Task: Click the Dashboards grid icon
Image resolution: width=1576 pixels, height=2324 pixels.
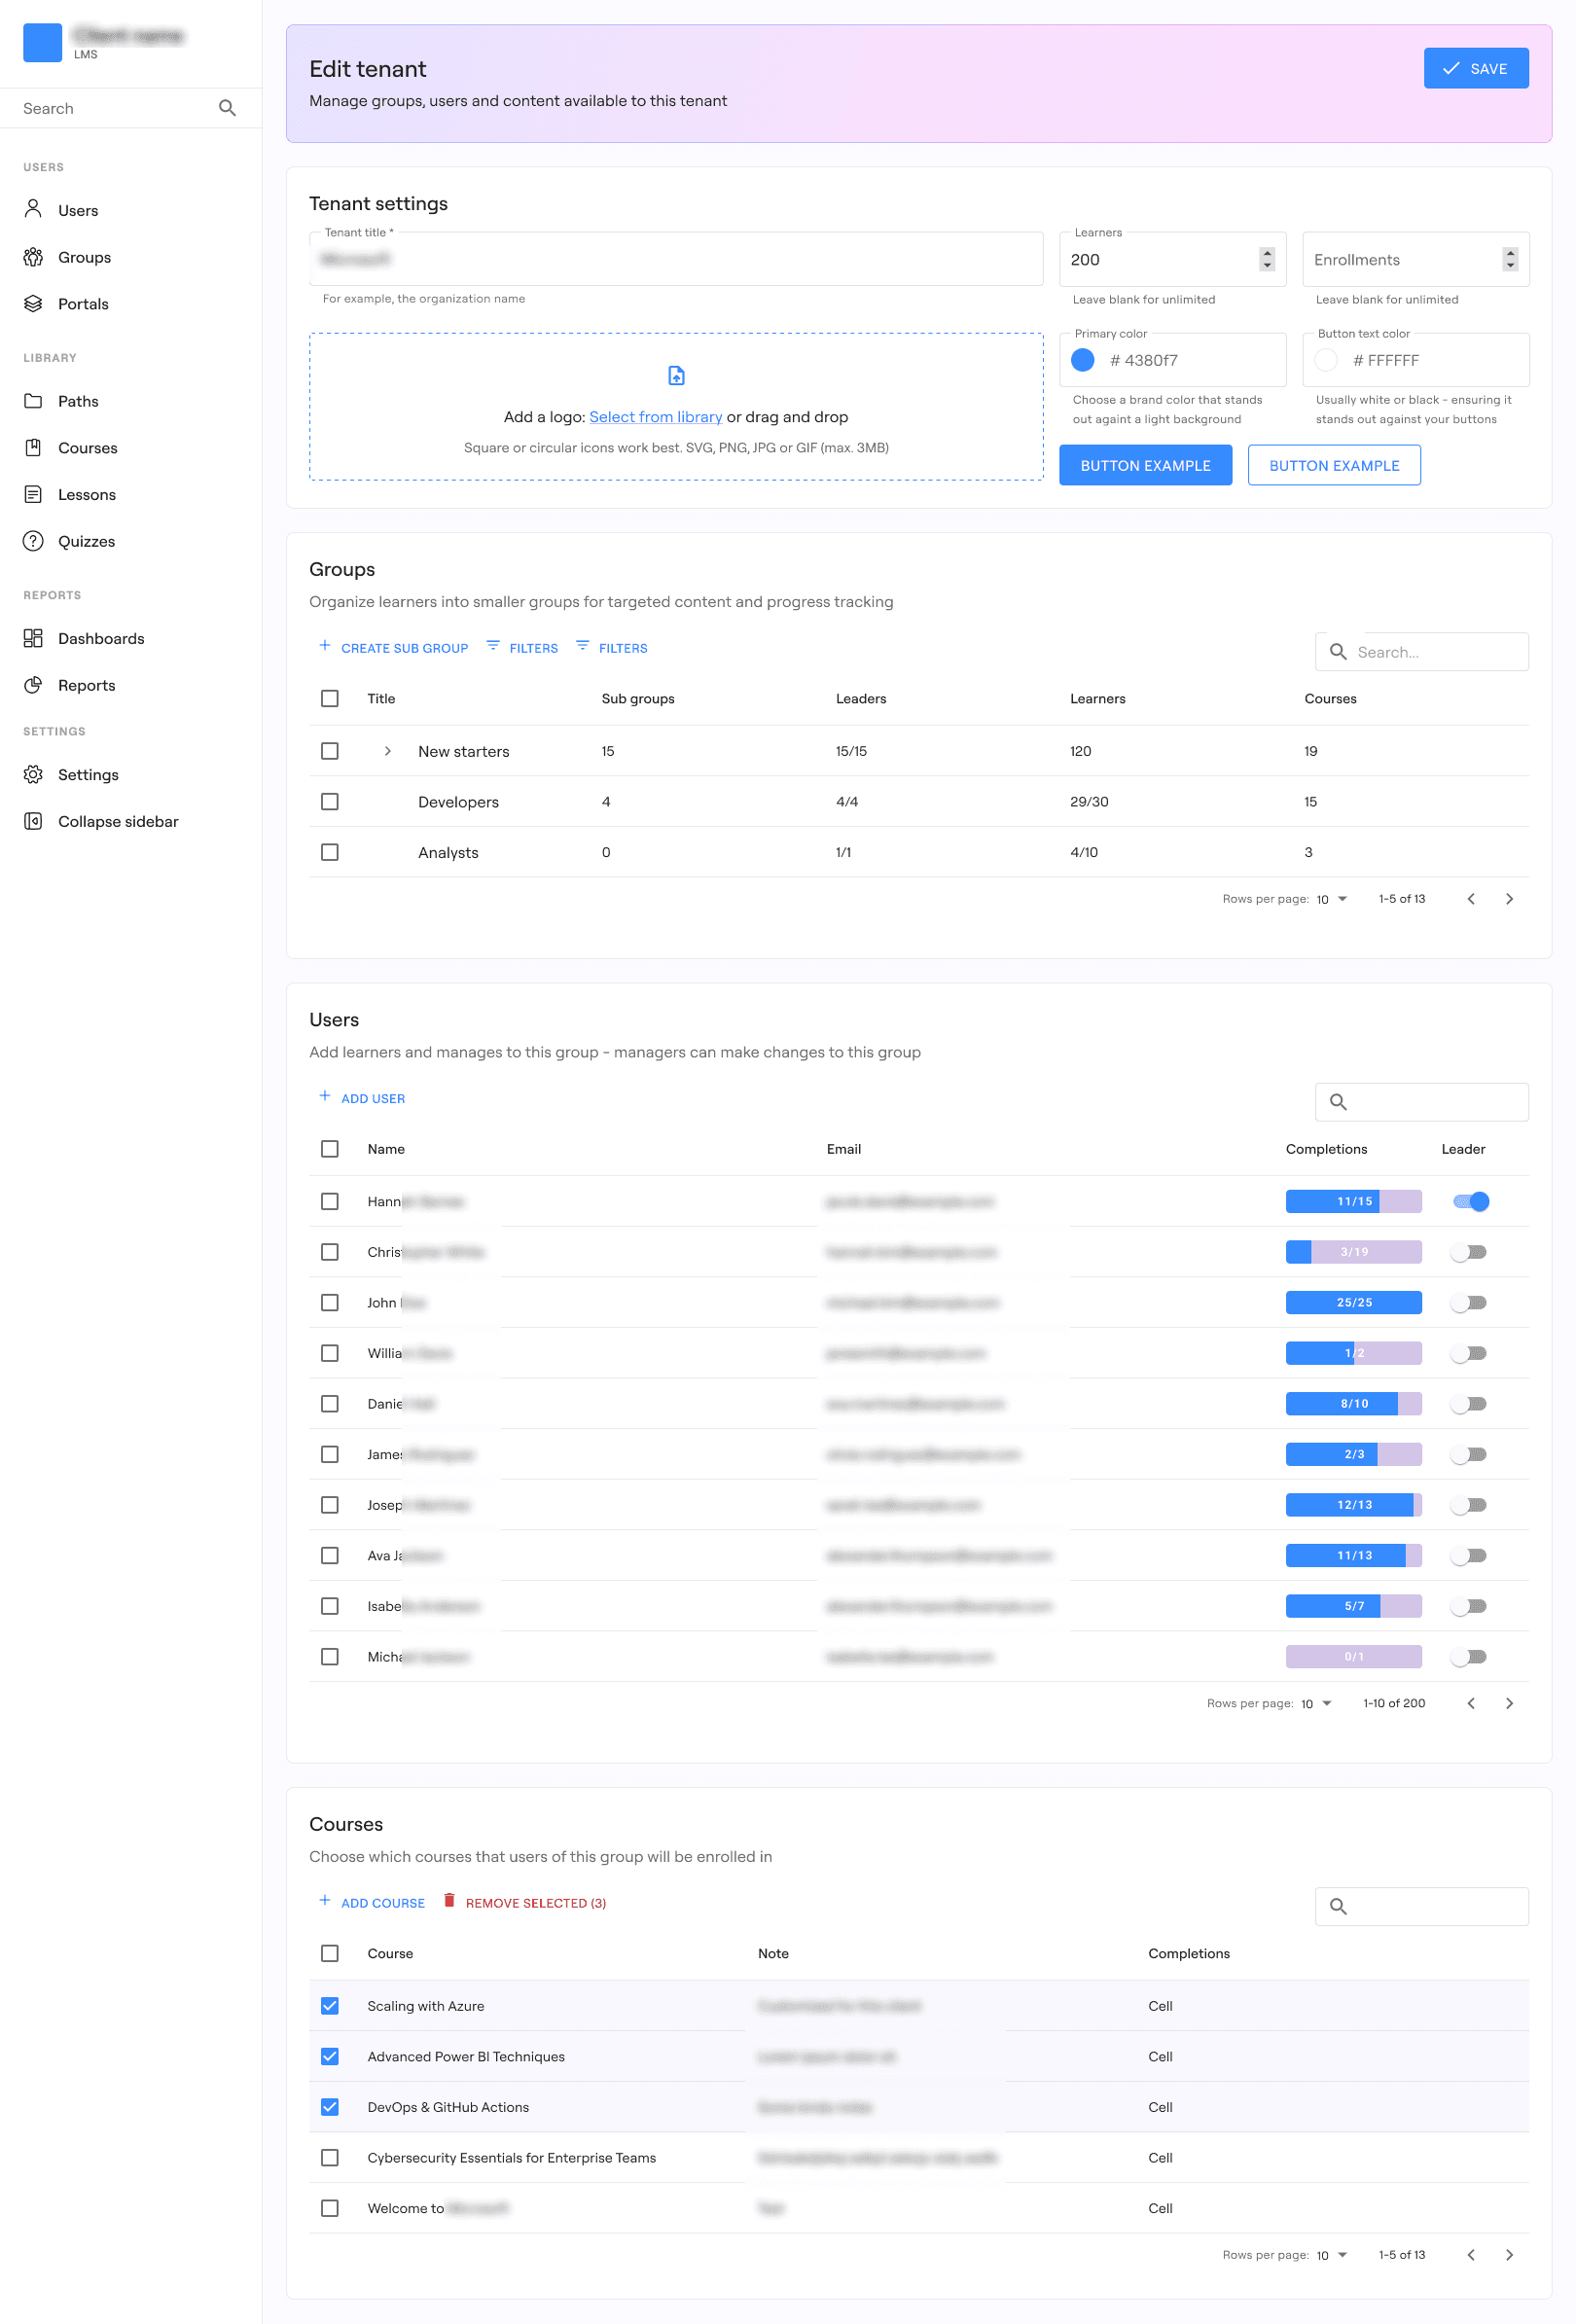Action: 33,638
